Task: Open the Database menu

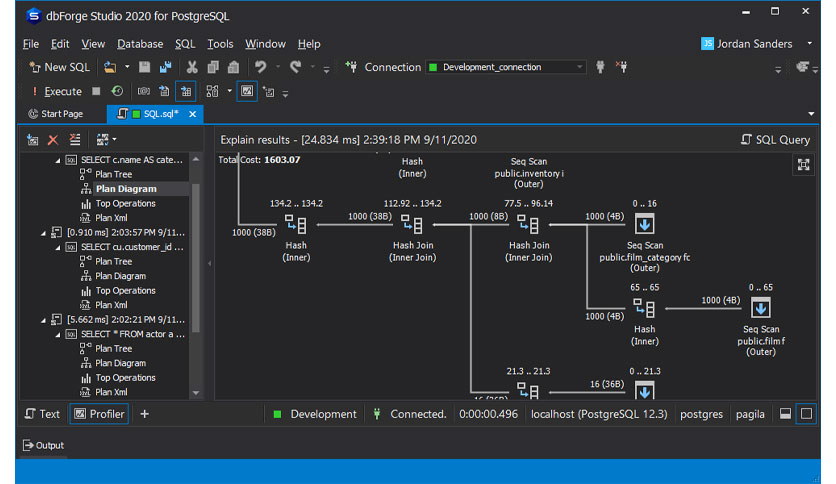Action: point(140,44)
